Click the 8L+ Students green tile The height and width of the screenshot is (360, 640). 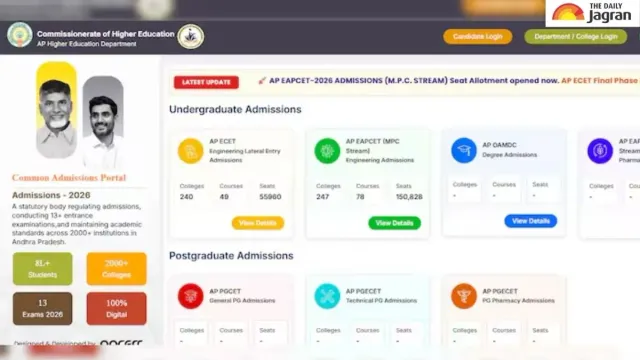coord(42,269)
